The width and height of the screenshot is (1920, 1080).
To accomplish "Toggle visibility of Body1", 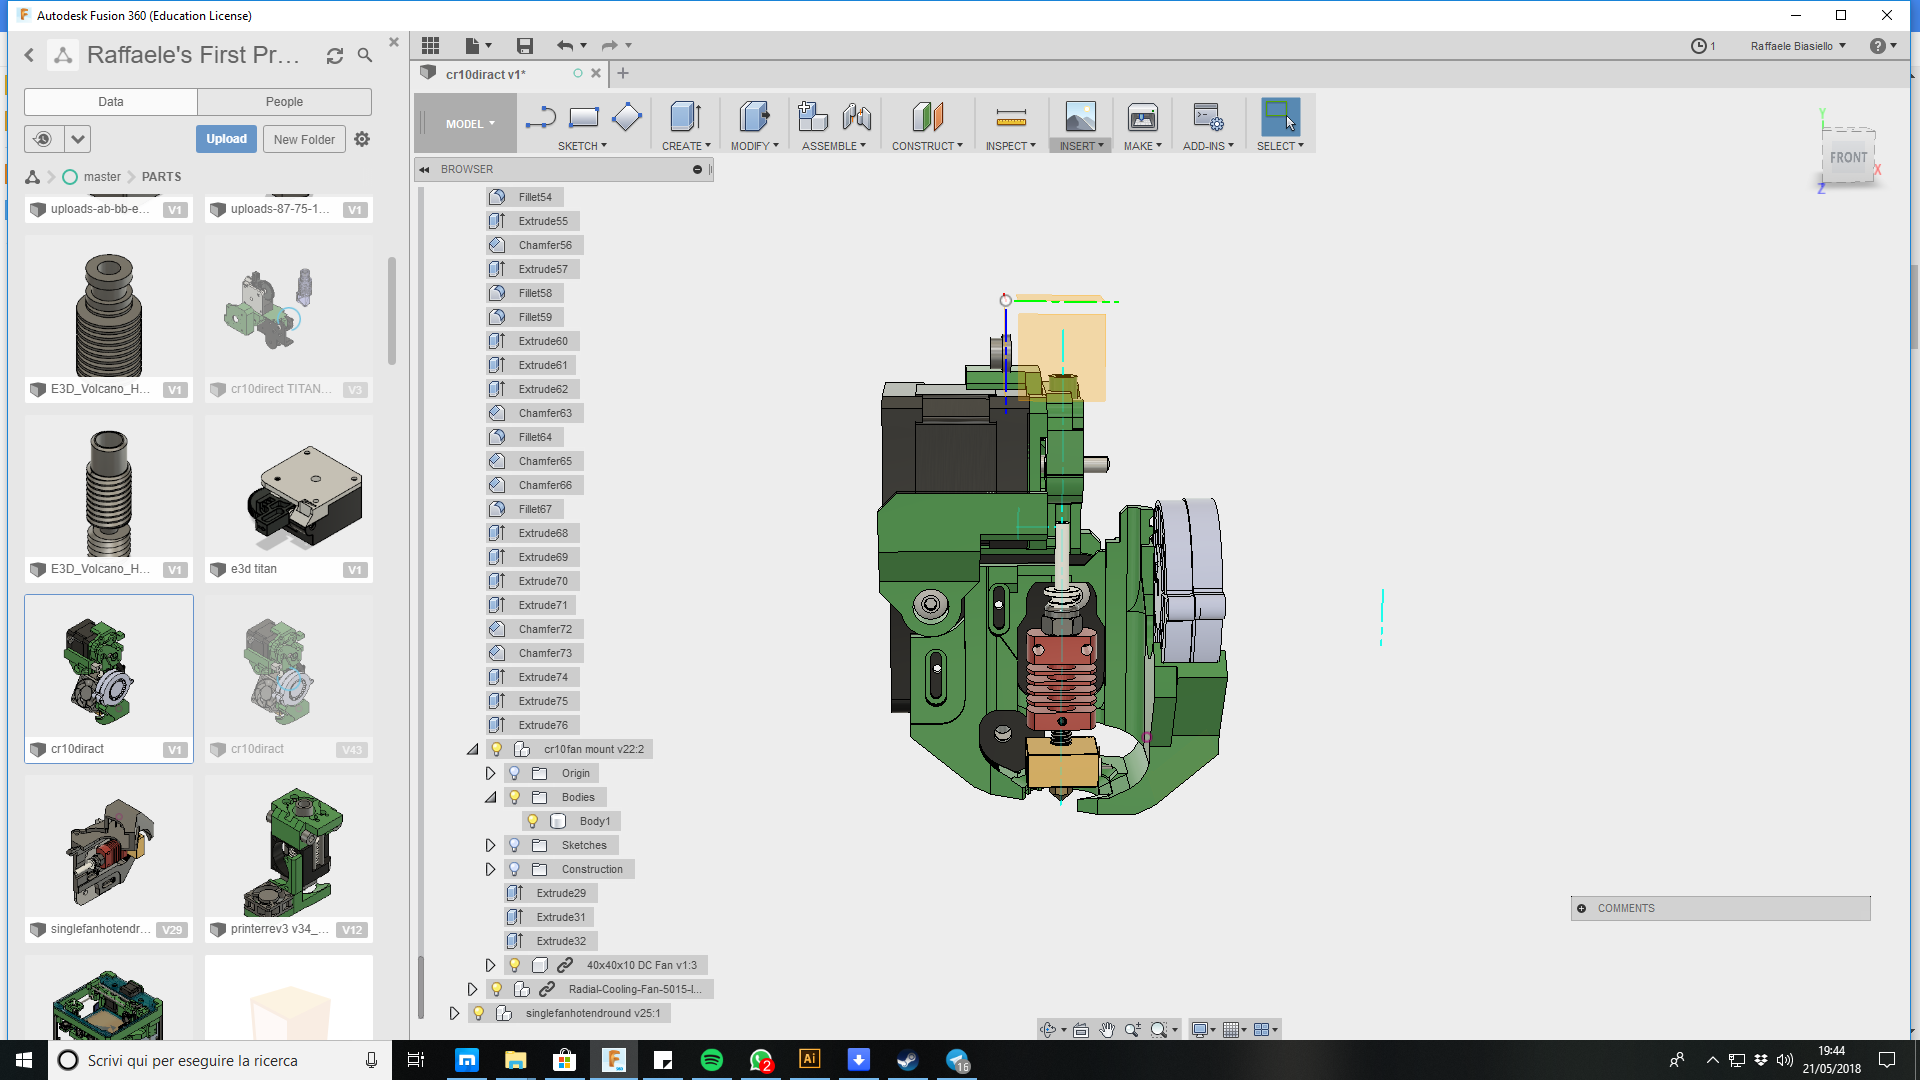I will pos(532,821).
